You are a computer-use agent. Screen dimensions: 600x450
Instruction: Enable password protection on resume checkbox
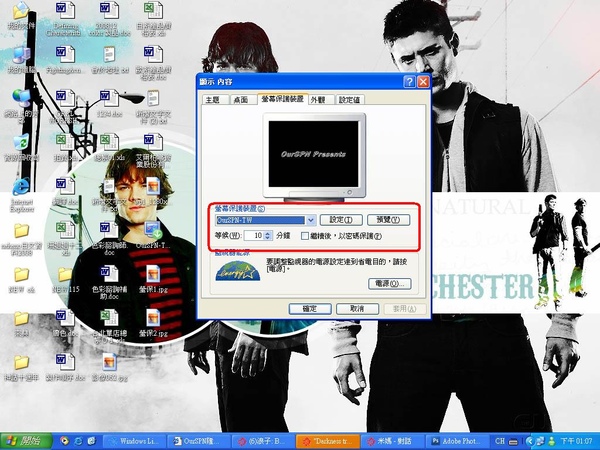click(x=305, y=236)
